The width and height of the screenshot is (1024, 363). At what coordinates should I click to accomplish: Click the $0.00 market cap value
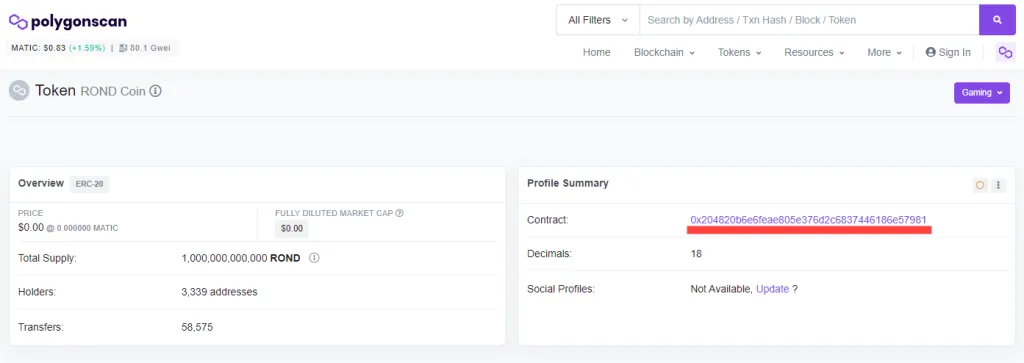coord(292,229)
